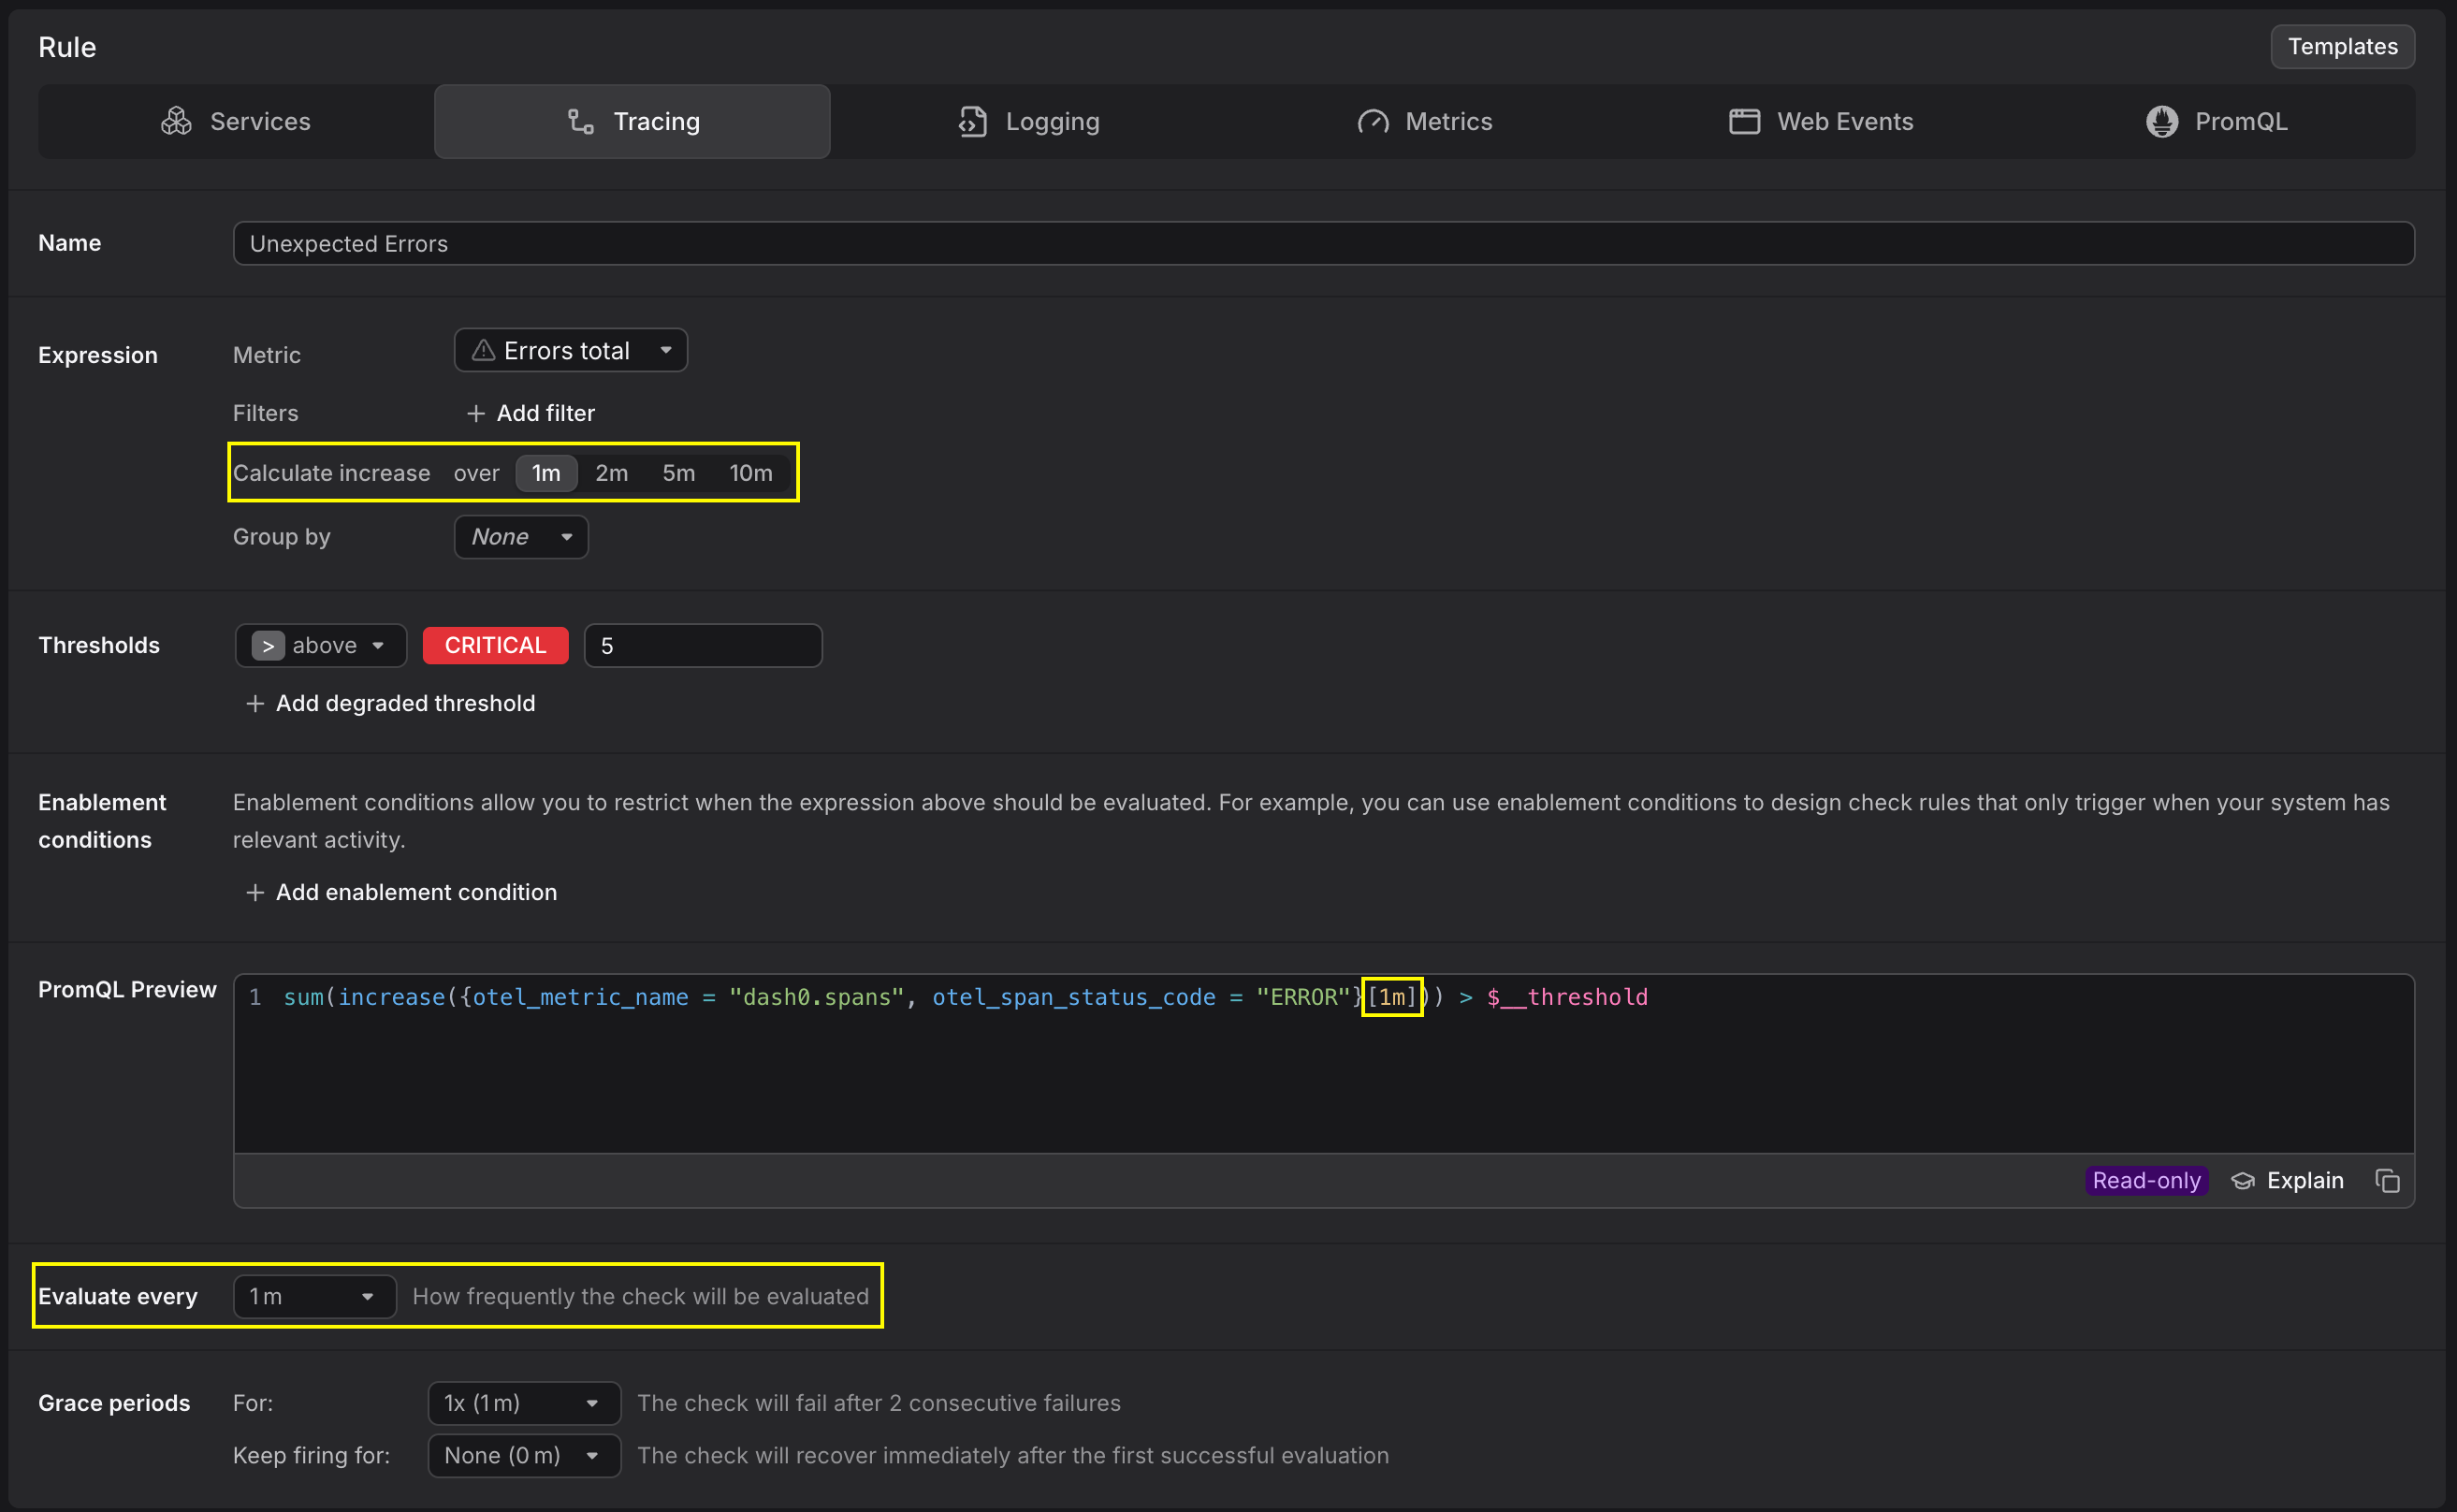Viewport: 2457px width, 1512px height.
Task: Click the Explain graduation cap icon
Action: [2243, 1180]
